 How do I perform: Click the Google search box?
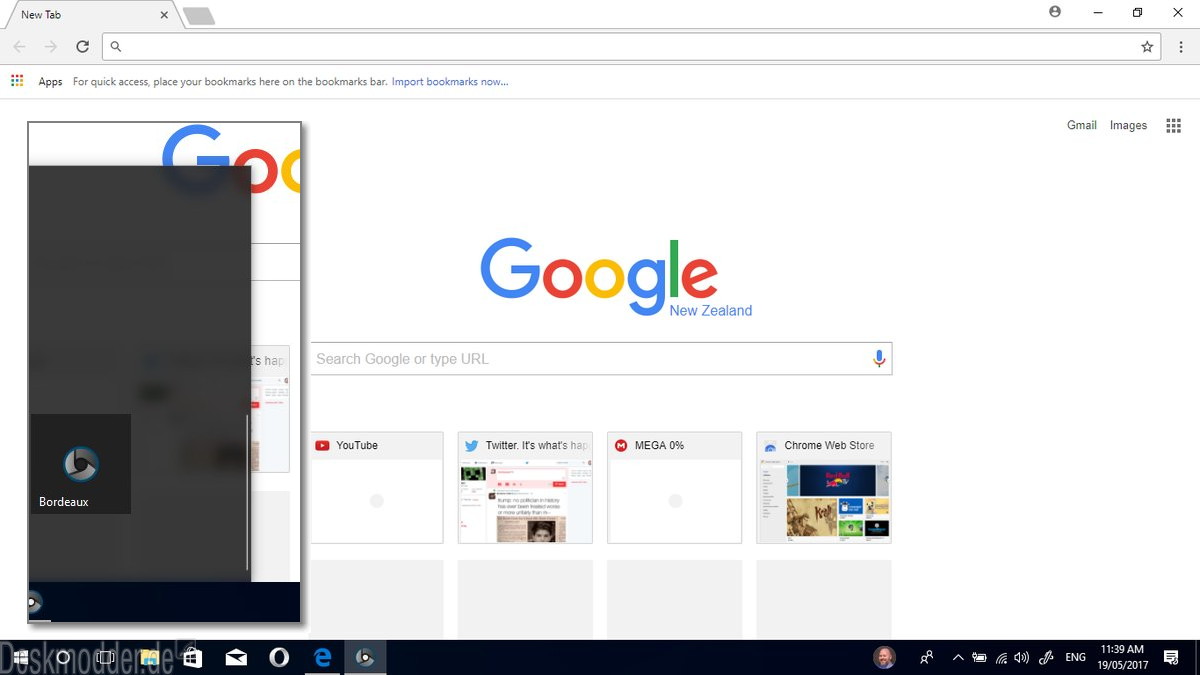click(x=600, y=358)
